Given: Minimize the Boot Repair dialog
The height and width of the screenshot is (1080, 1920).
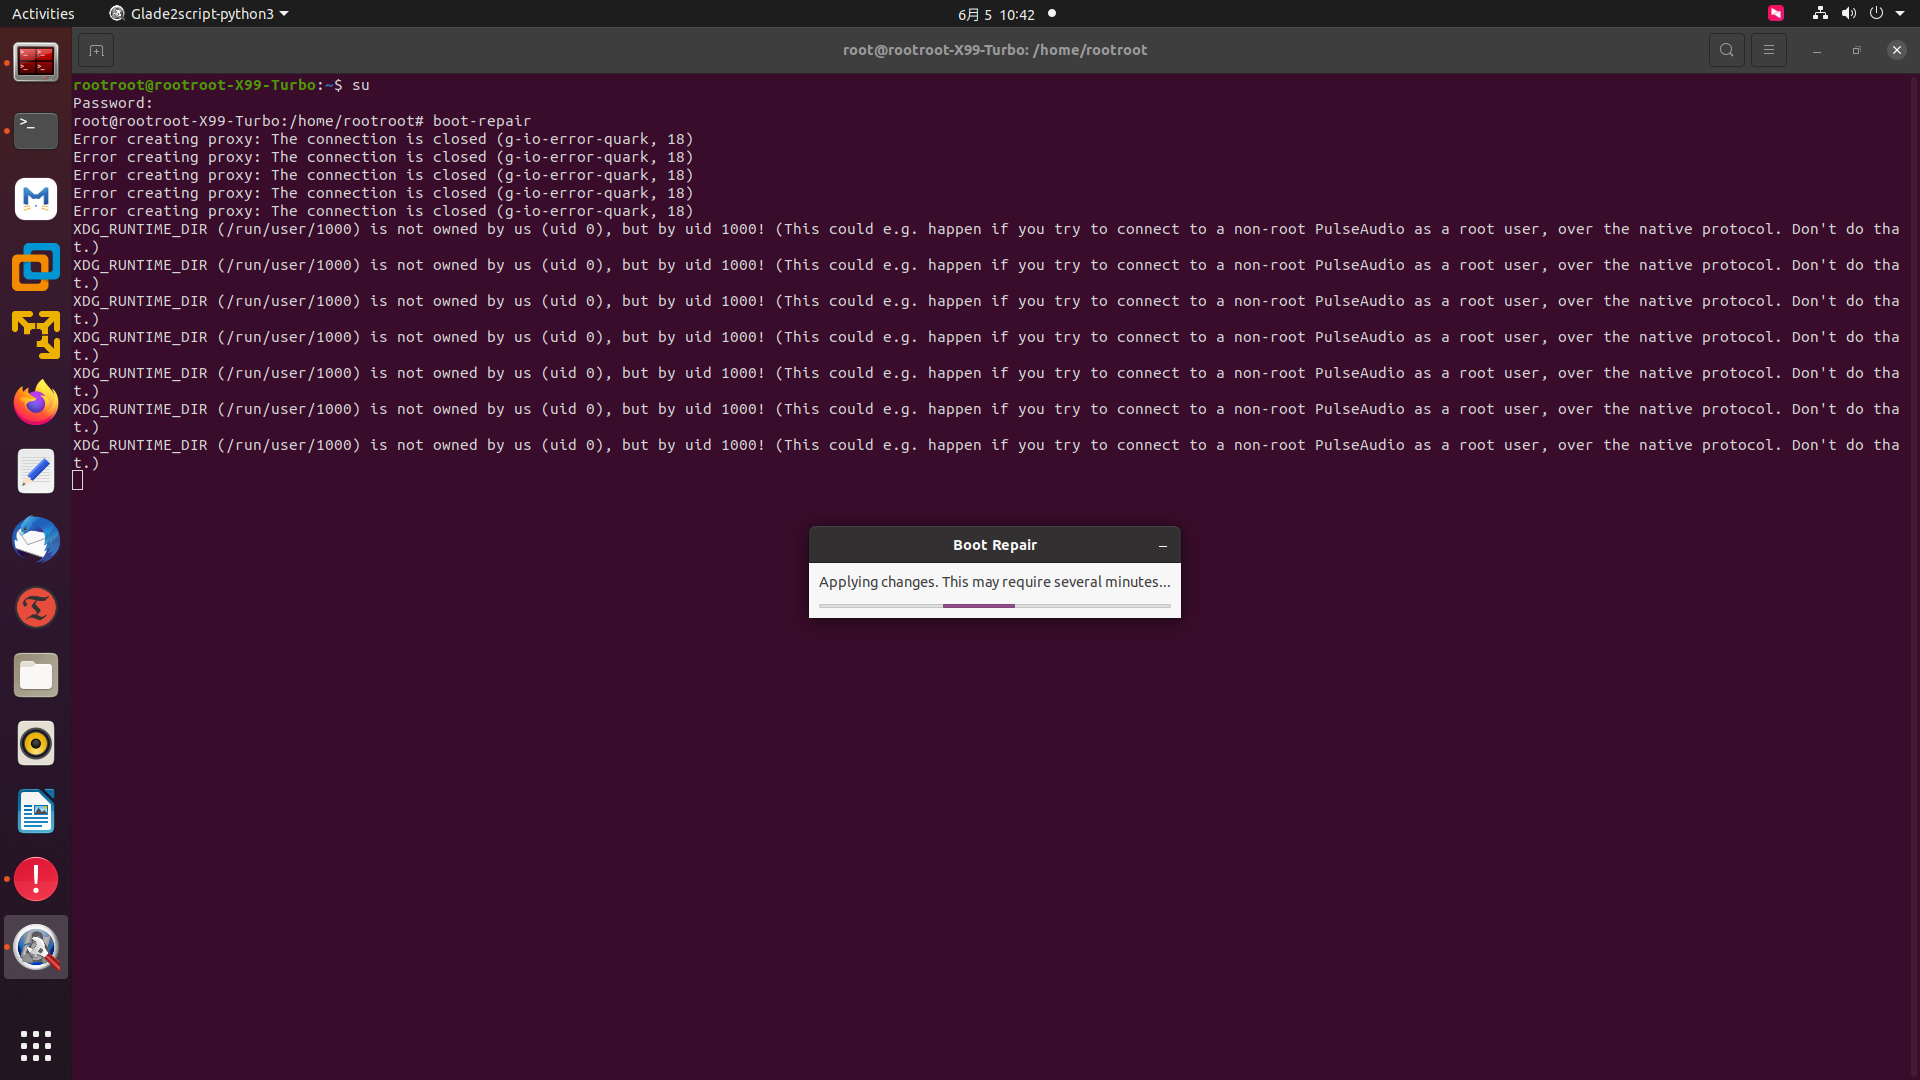Looking at the screenshot, I should [1162, 546].
